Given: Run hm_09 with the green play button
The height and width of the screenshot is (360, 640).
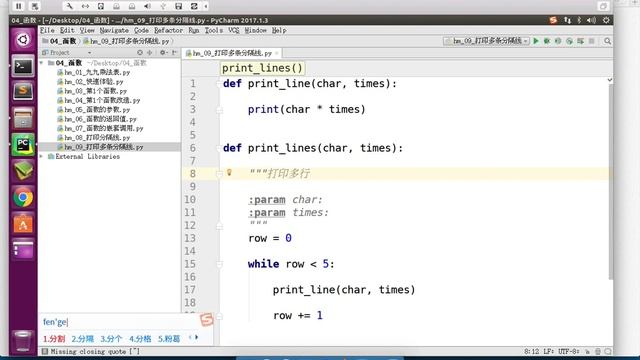Looking at the screenshot, I should [536, 41].
